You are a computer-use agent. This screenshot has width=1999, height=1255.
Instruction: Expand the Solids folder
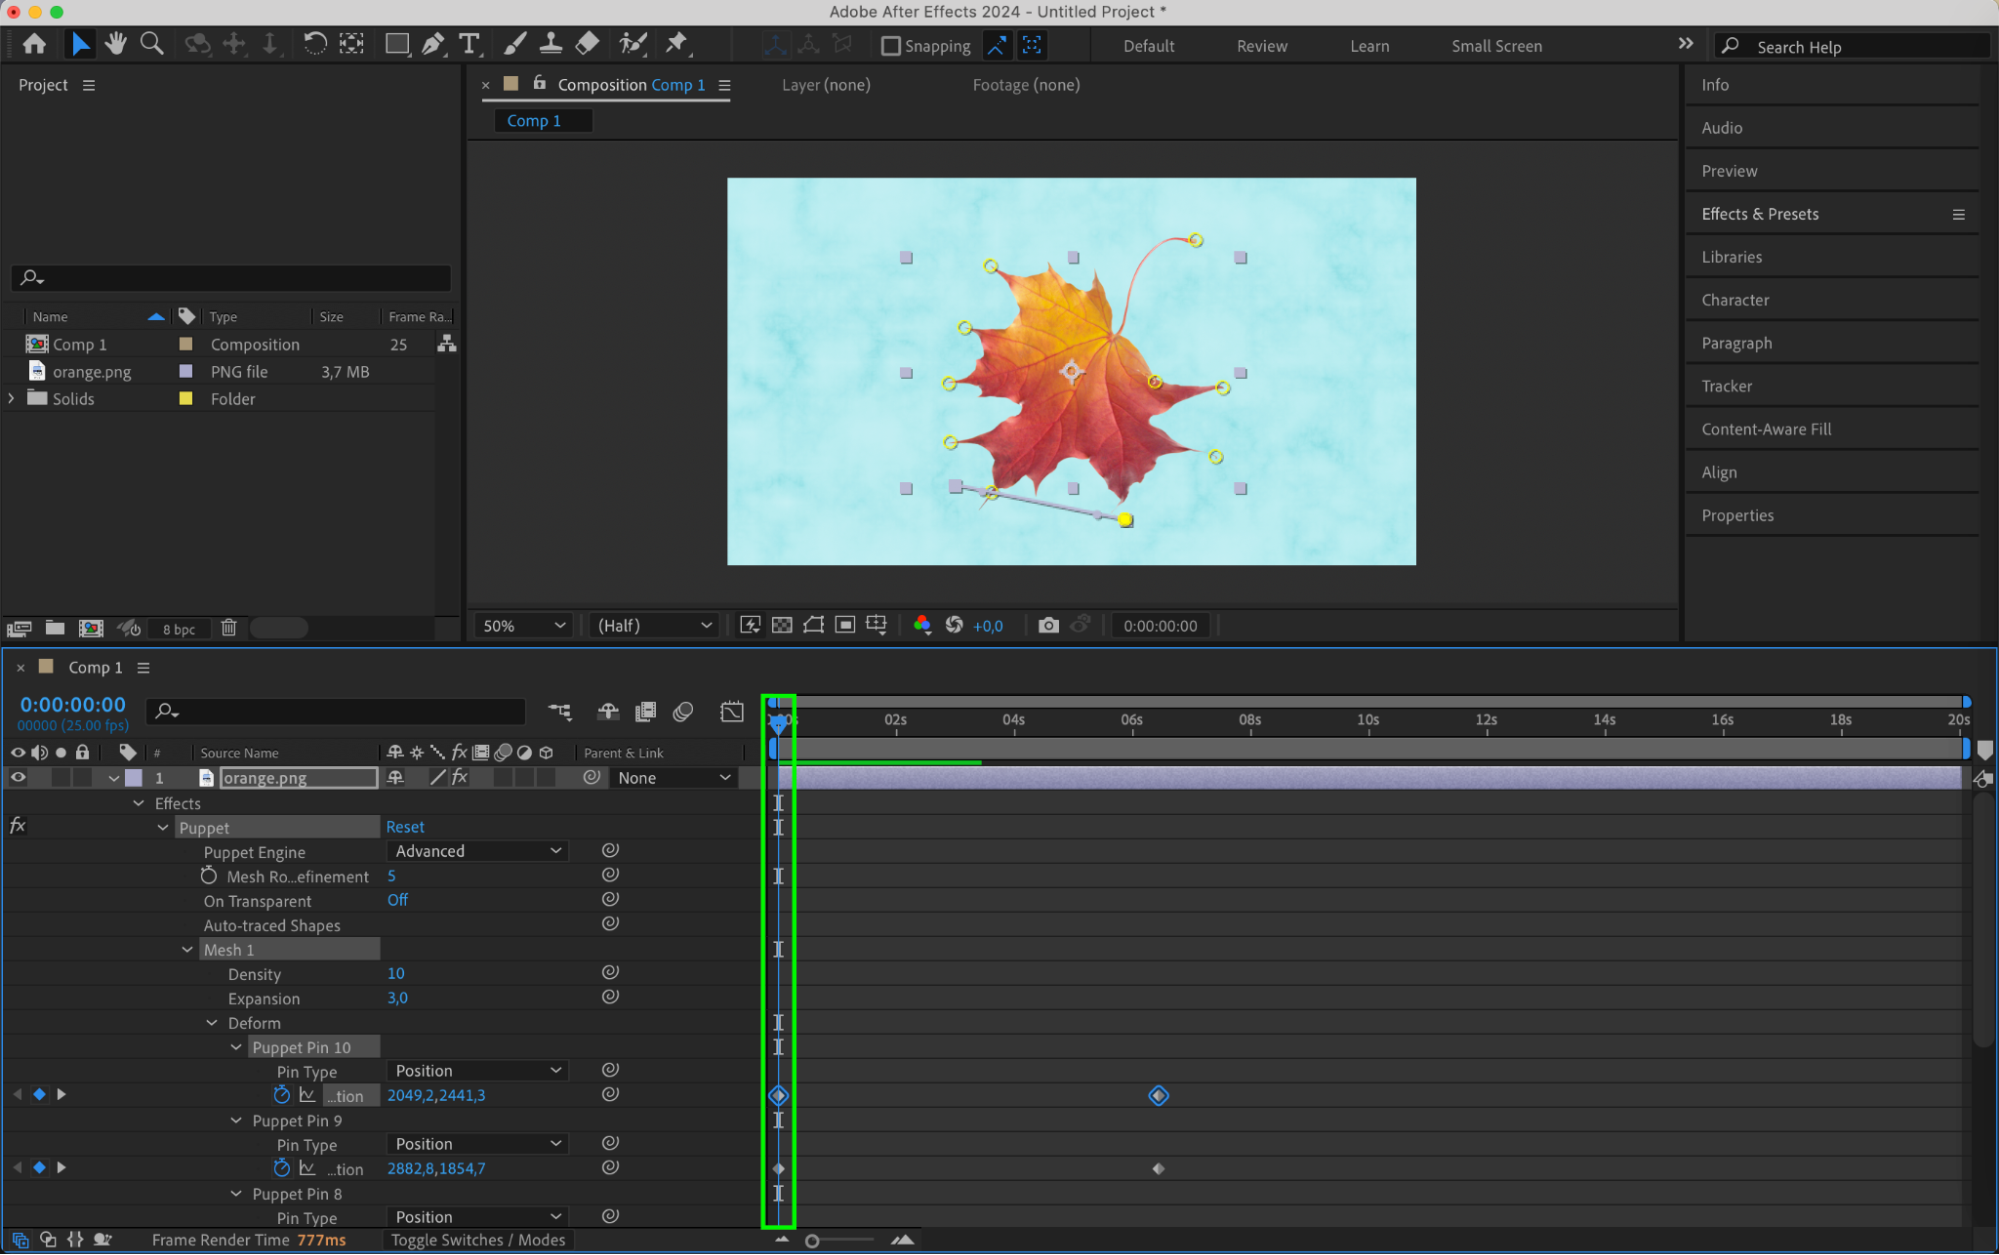12,398
